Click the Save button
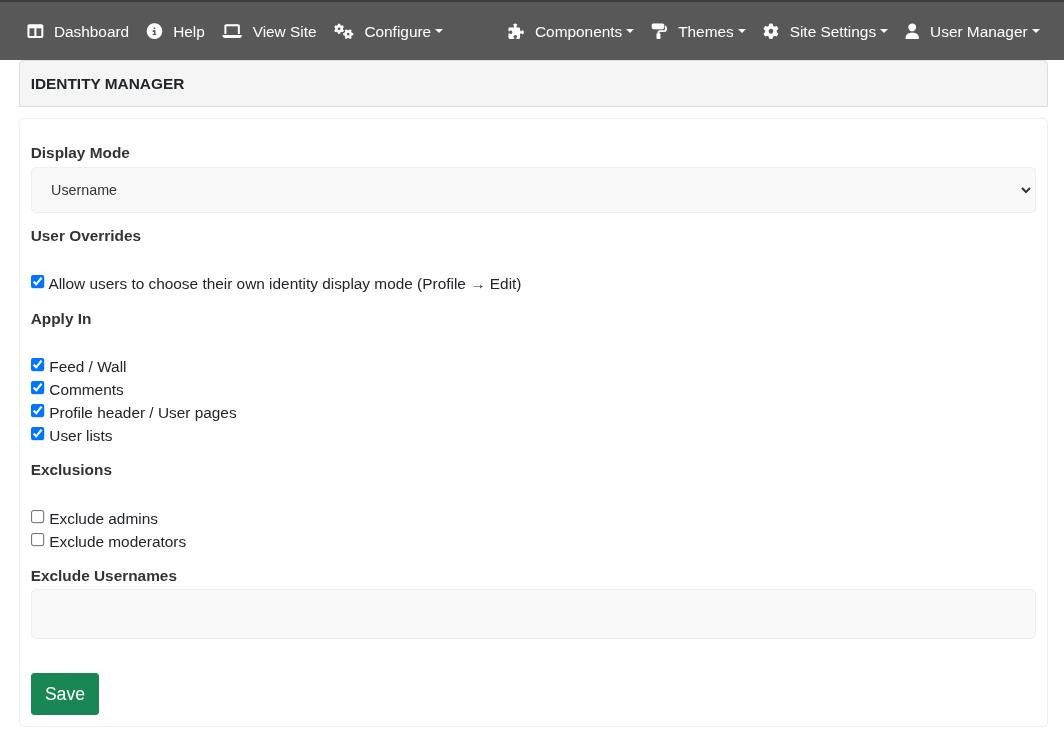The width and height of the screenshot is (1064, 744). click(x=64, y=693)
